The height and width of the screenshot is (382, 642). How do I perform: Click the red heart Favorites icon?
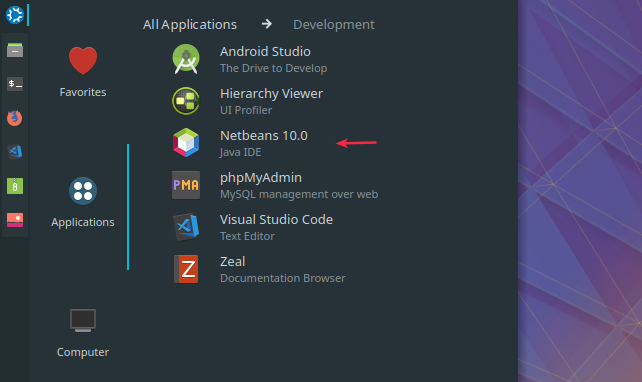(x=83, y=61)
